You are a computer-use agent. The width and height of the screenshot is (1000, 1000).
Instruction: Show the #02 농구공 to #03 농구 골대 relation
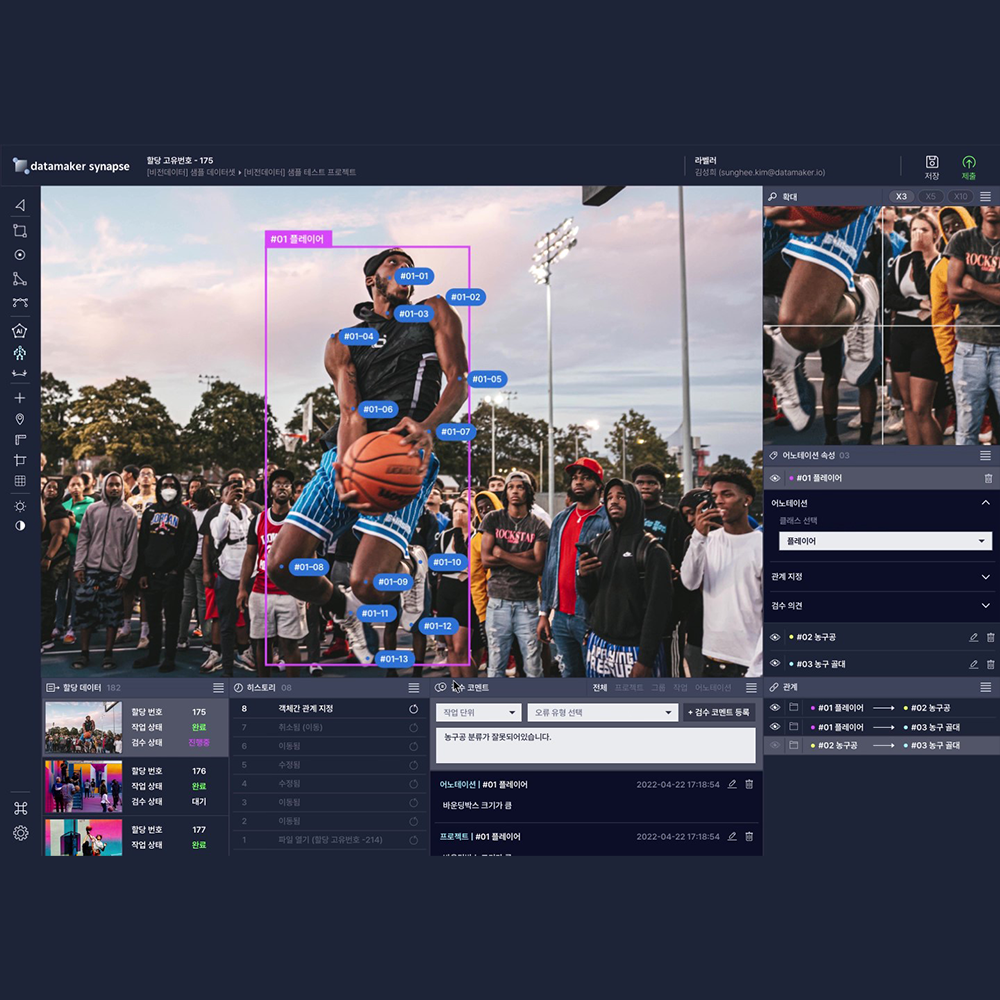(775, 745)
